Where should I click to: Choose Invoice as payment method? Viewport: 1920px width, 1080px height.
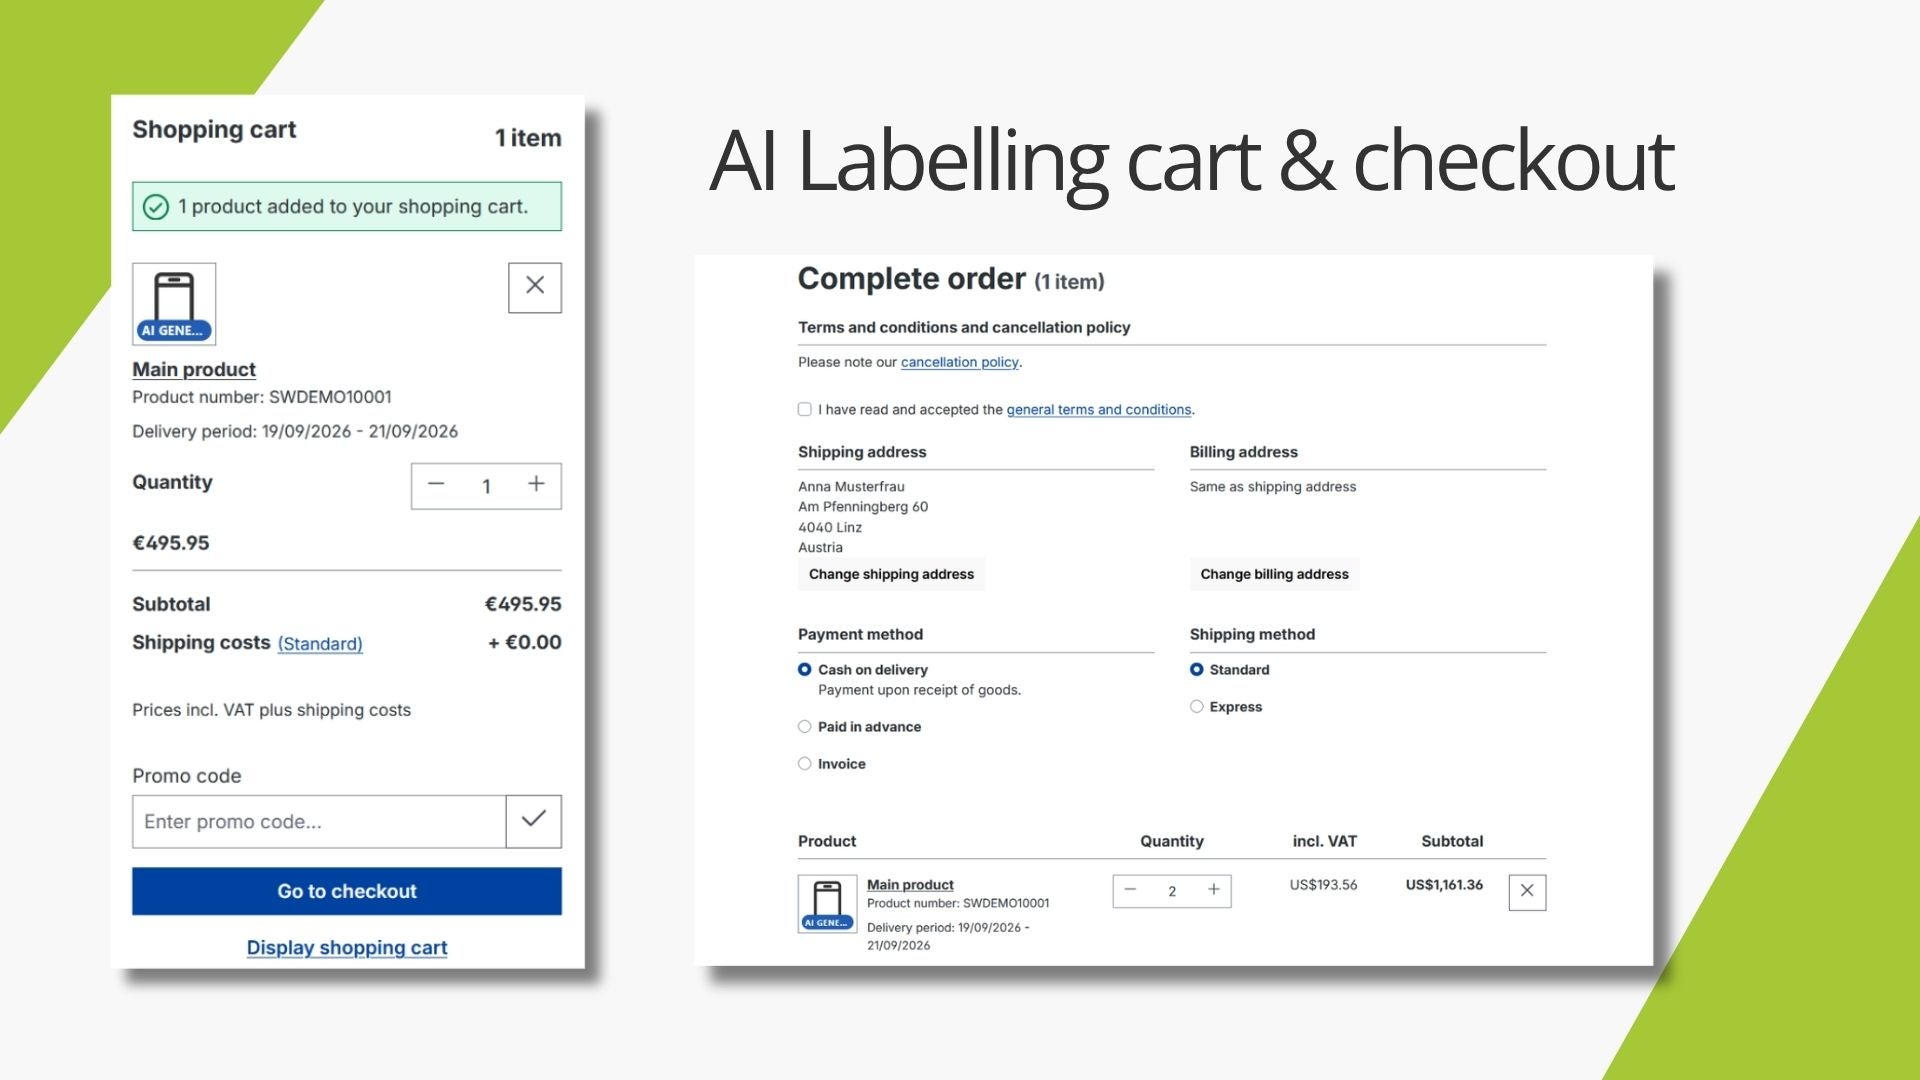(x=805, y=764)
